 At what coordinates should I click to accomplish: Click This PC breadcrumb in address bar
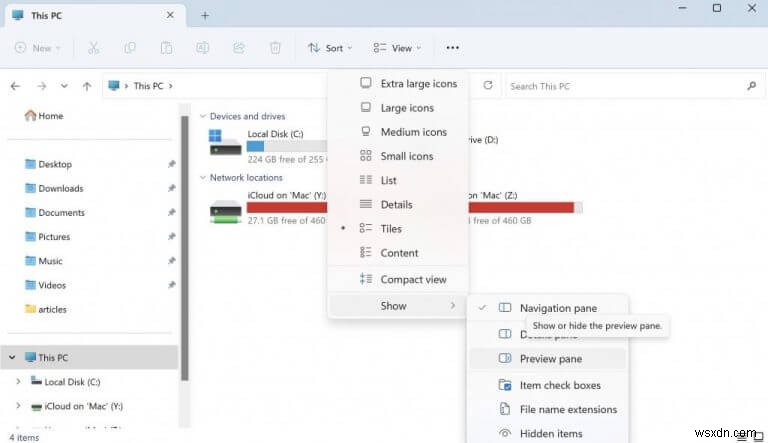click(x=148, y=86)
